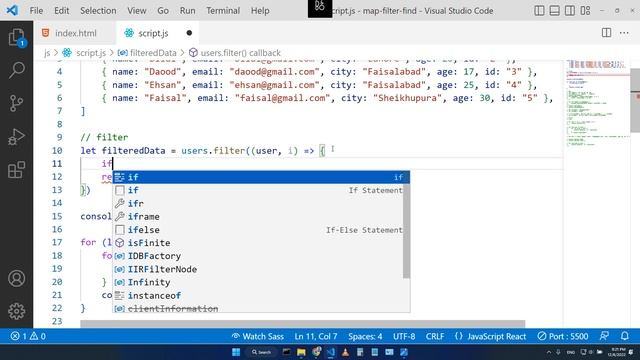This screenshot has height=360, width=640.
Task: Switch to the index.html tab
Action: pyautogui.click(x=75, y=33)
